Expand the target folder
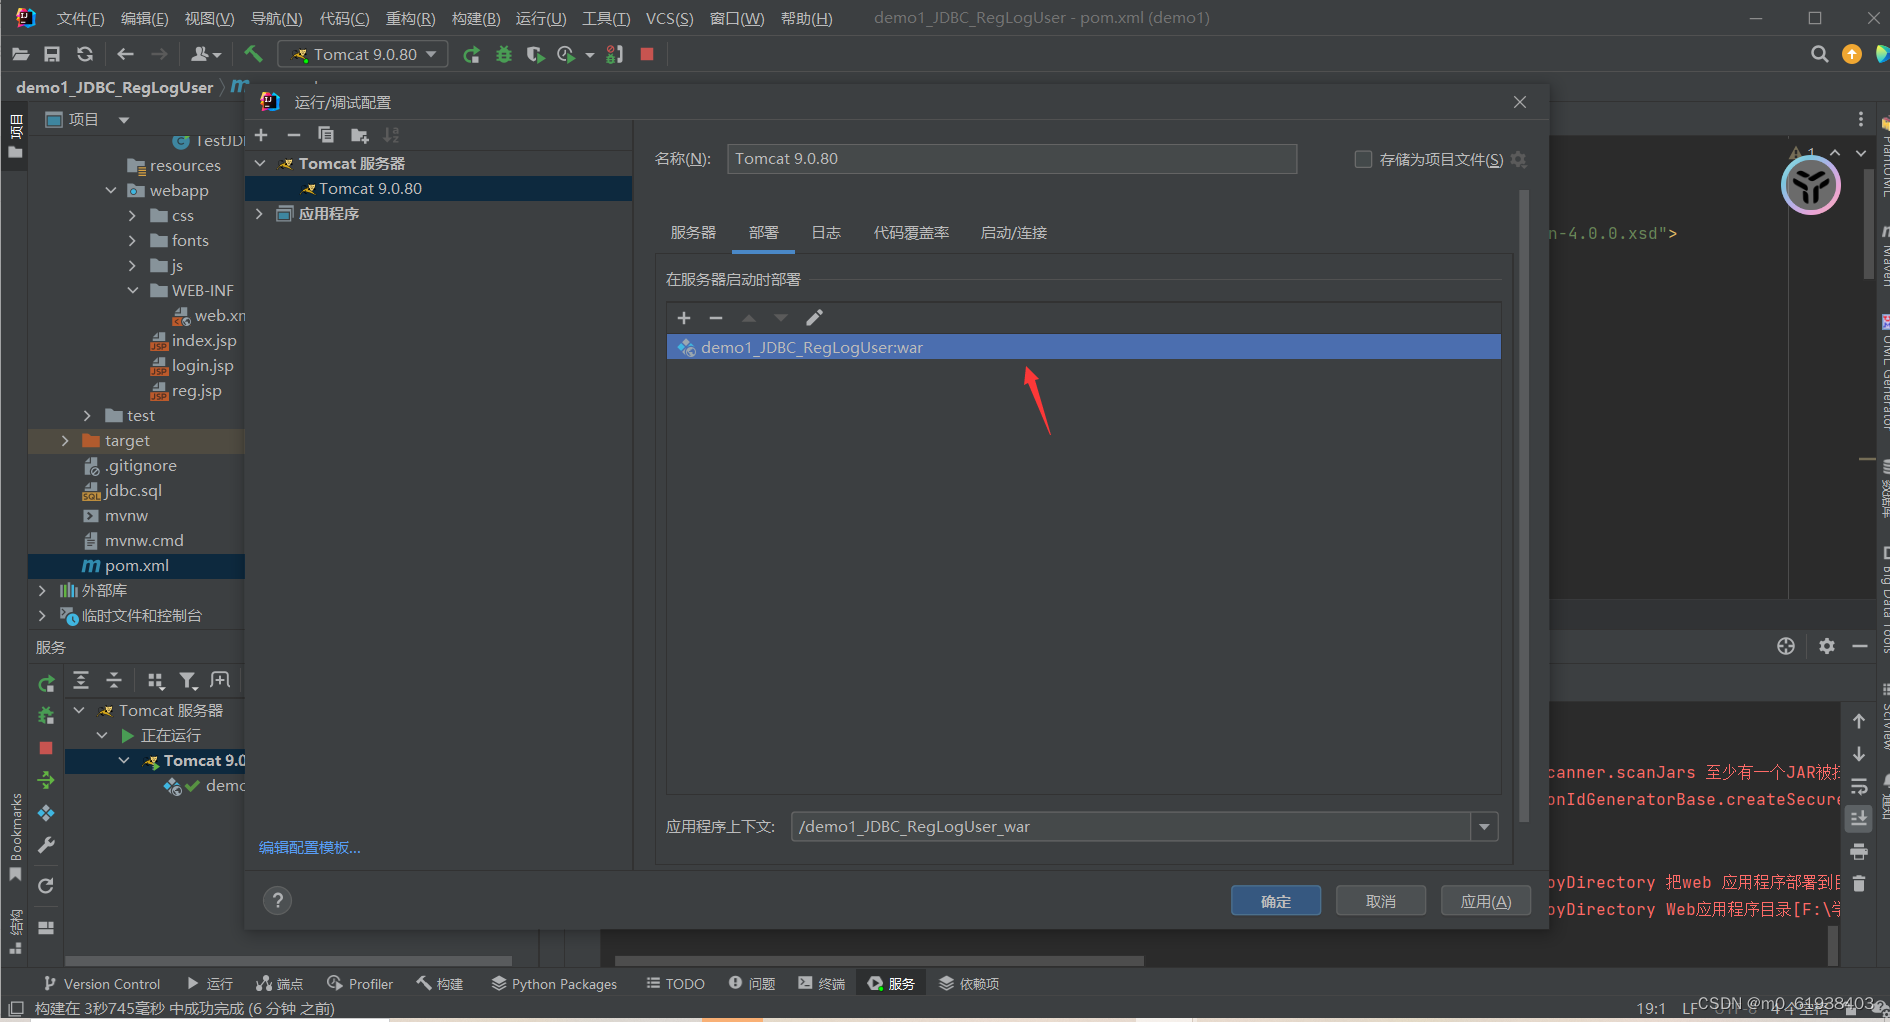The image size is (1890, 1022). click(x=65, y=440)
